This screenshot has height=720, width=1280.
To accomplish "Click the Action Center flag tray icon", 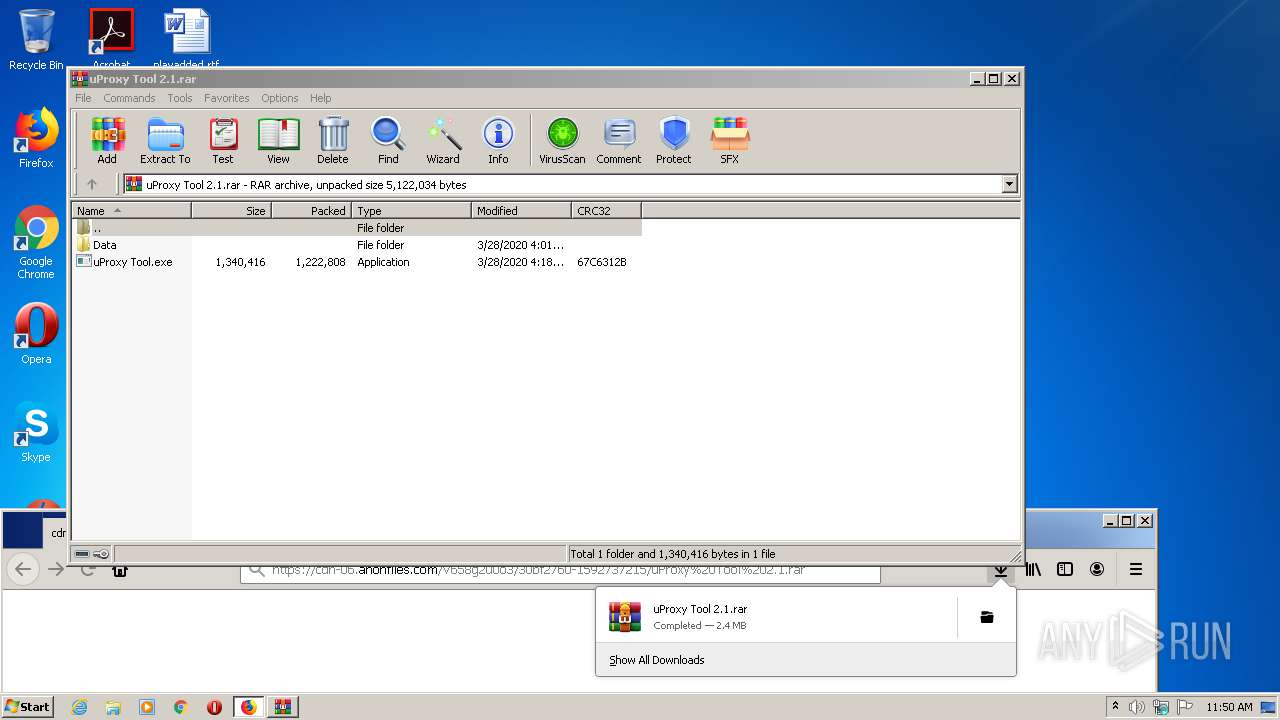I will tap(1185, 707).
